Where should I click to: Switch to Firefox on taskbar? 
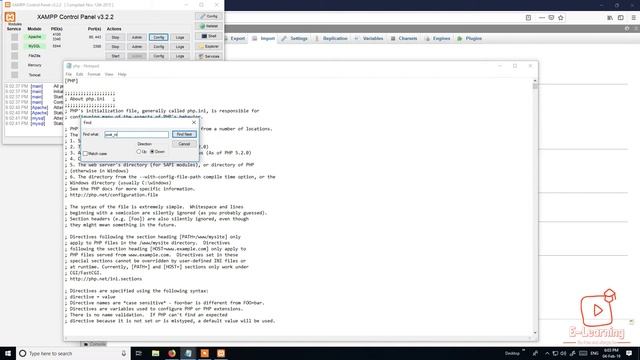(172, 353)
